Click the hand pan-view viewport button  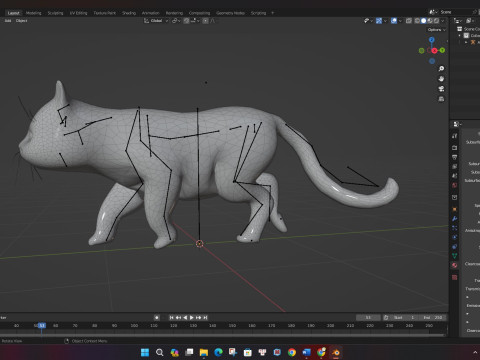pyautogui.click(x=441, y=79)
